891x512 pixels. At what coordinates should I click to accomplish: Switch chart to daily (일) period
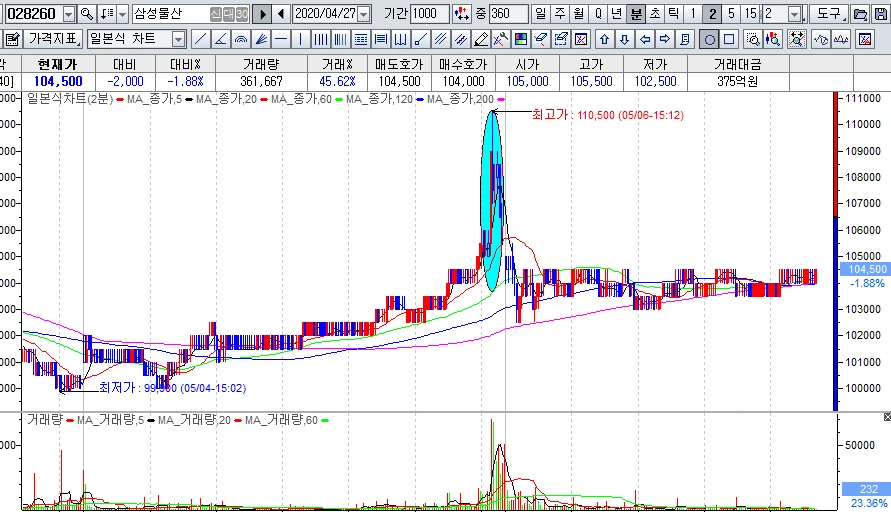tap(540, 14)
